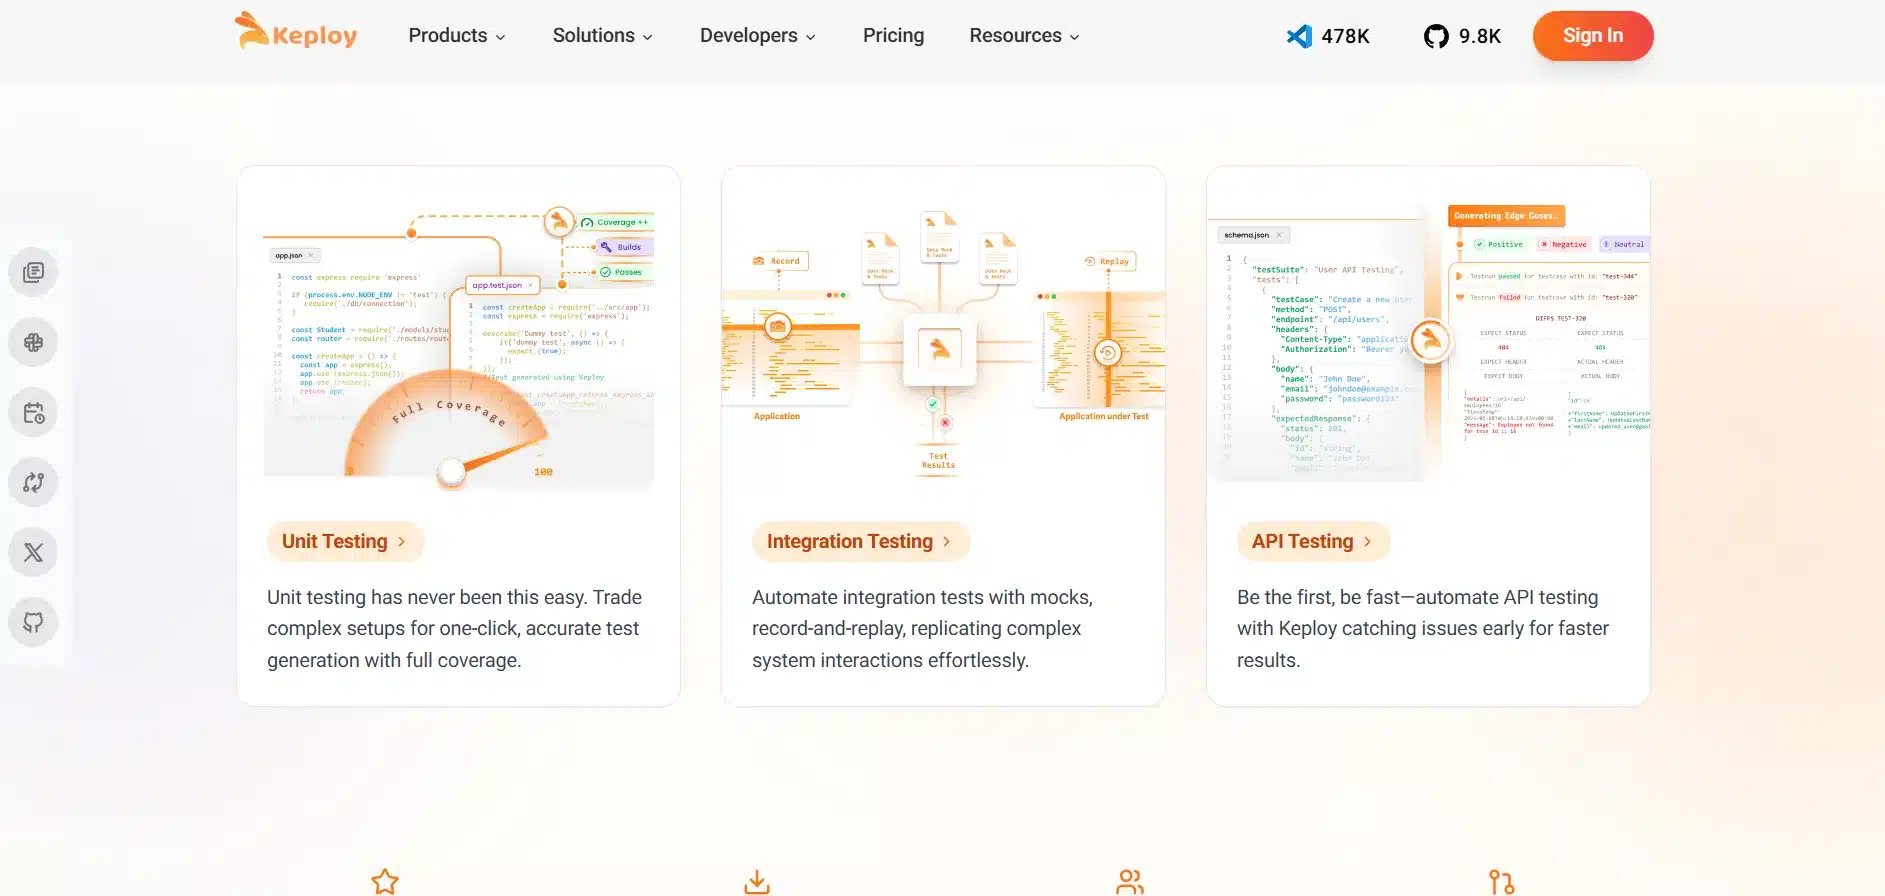This screenshot has width=1885, height=896.
Task: Open the docs icon in left sidebar
Action: click(33, 272)
